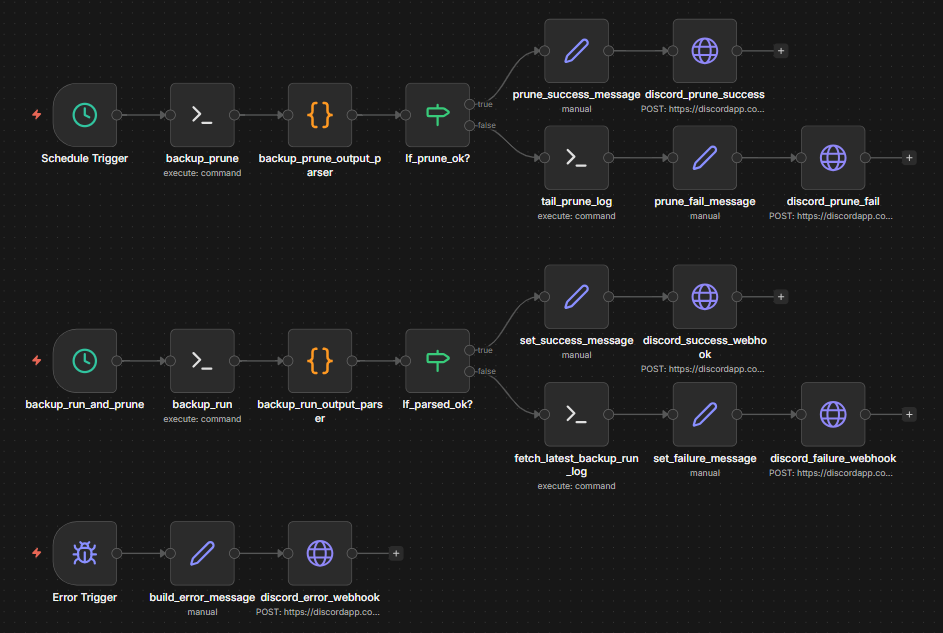Add node after discord_prune_success
The height and width of the screenshot is (633, 943).
[781, 51]
